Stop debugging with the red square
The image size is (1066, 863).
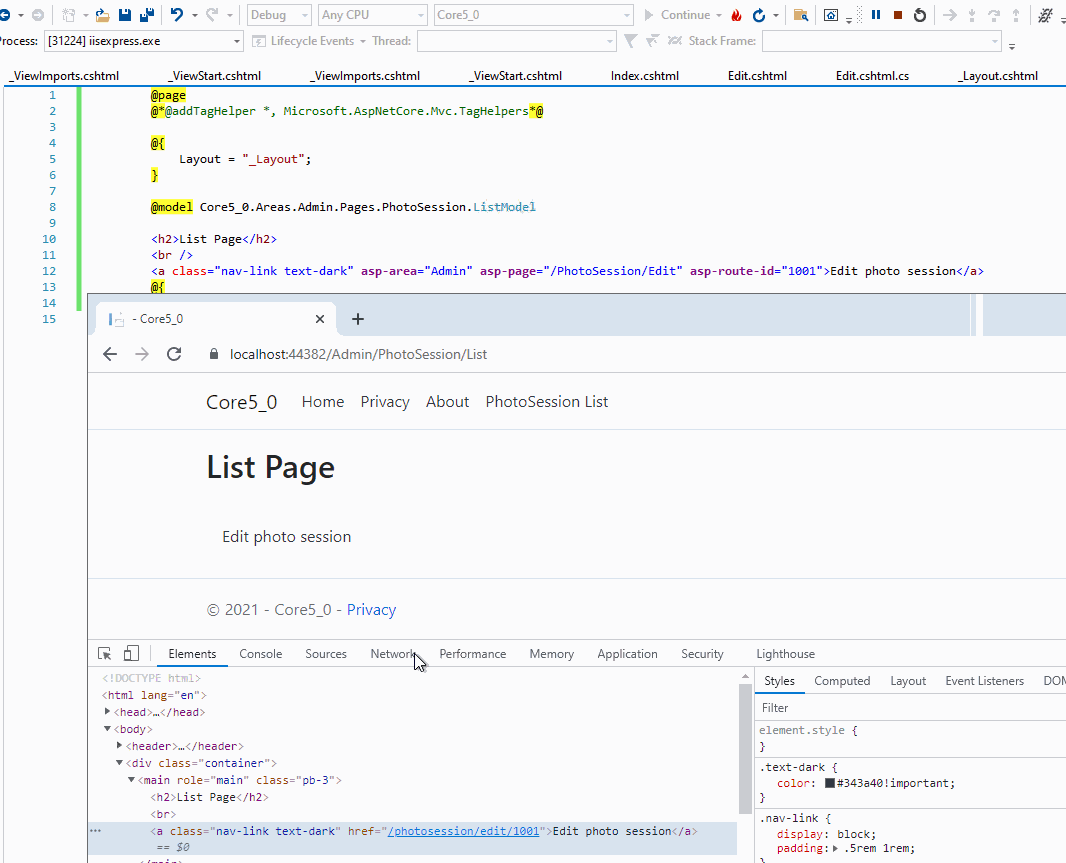[897, 15]
